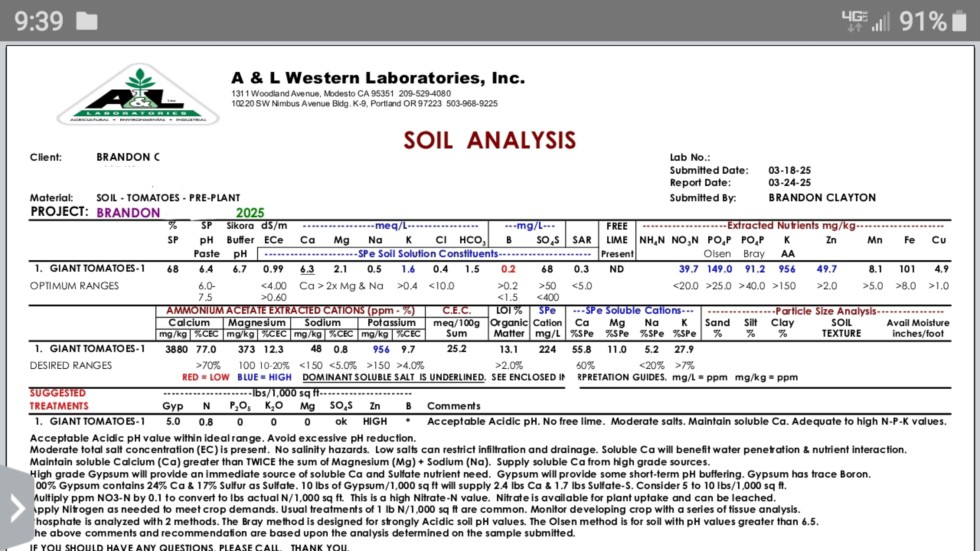Image resolution: width=980 pixels, height=551 pixels.
Task: Click the SOIL ANALYSIS title heading
Action: pyautogui.click(x=489, y=140)
